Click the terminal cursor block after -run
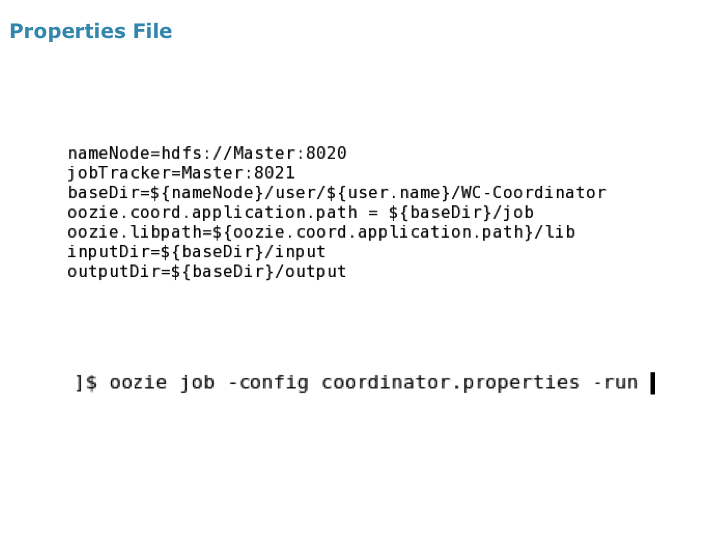The height and width of the screenshot is (540, 720). [x=652, y=383]
